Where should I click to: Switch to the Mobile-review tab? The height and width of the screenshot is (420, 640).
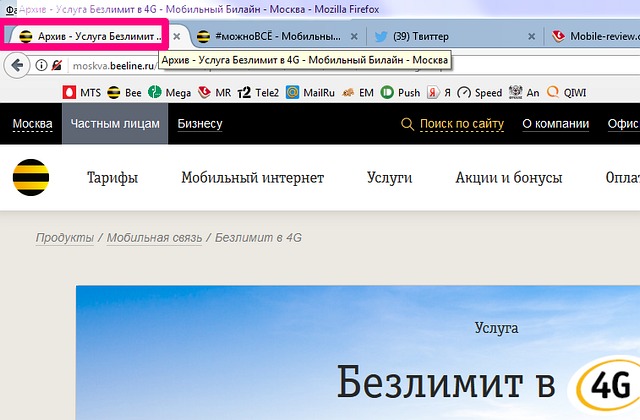tap(593, 36)
